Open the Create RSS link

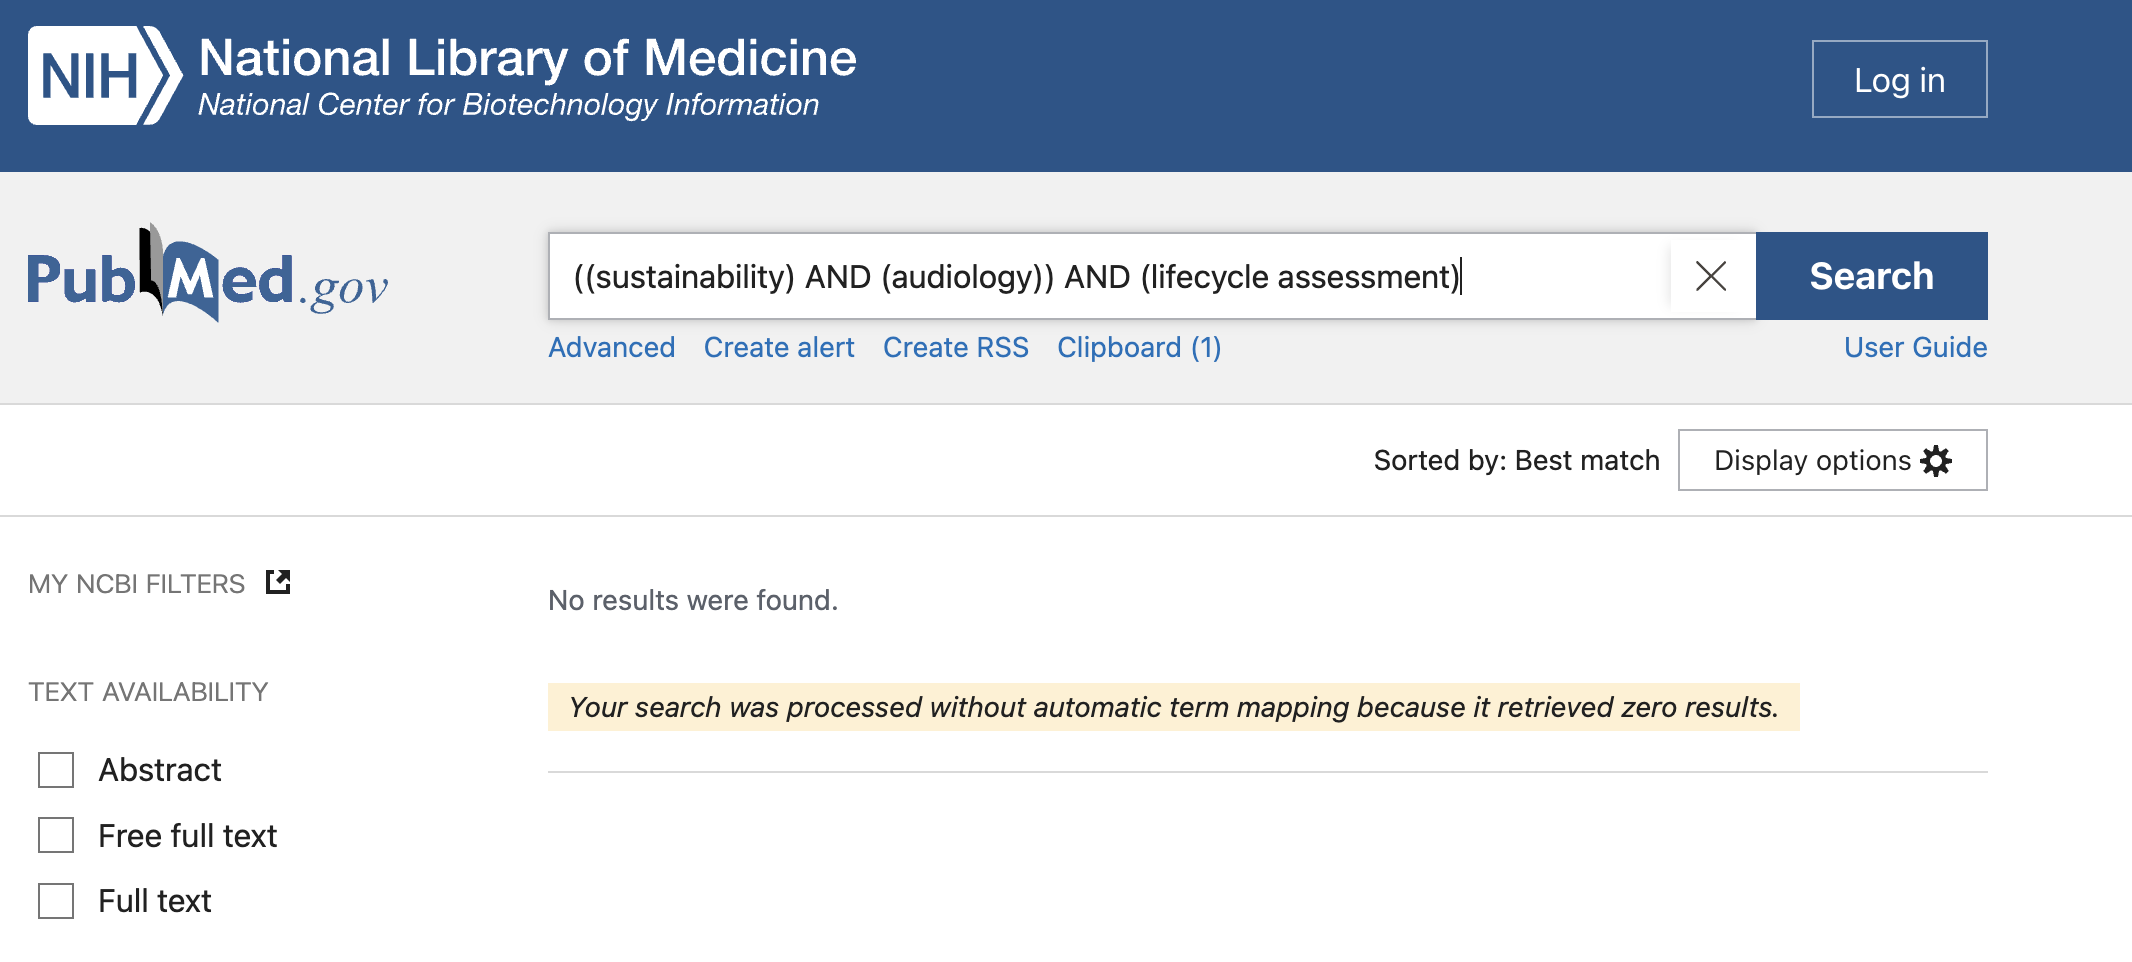956,347
